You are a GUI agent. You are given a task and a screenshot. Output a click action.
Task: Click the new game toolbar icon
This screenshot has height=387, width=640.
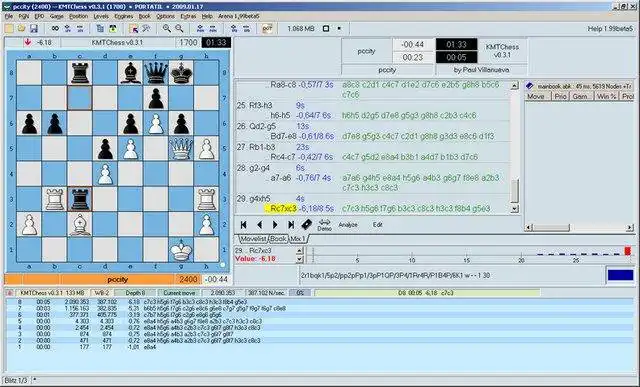click(9, 29)
